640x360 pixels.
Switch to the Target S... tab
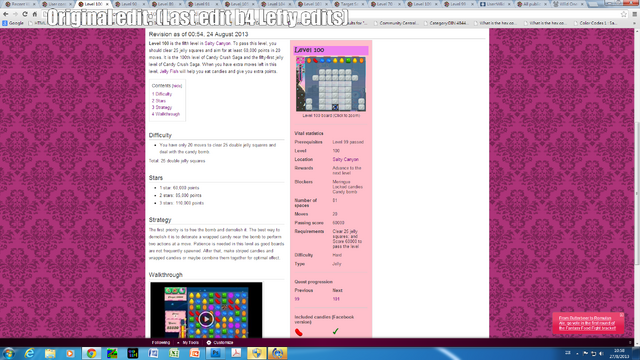click(x=348, y=4)
